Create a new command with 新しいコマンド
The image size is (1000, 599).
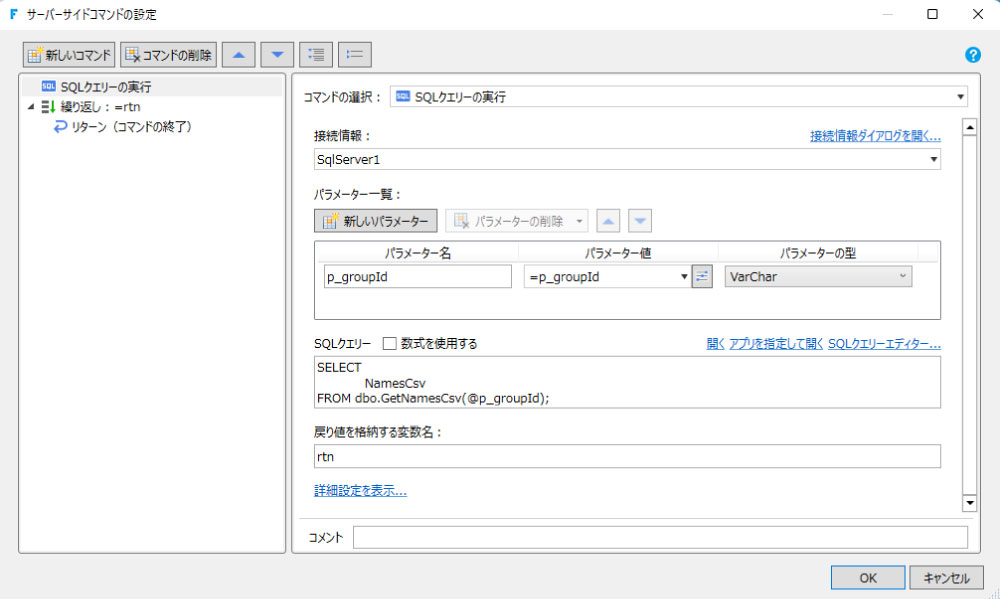click(x=67, y=54)
